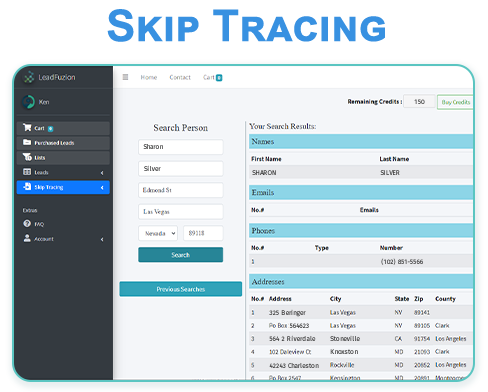Screen dimensions: 488x392
Task: Click the Search button
Action: pyautogui.click(x=181, y=255)
